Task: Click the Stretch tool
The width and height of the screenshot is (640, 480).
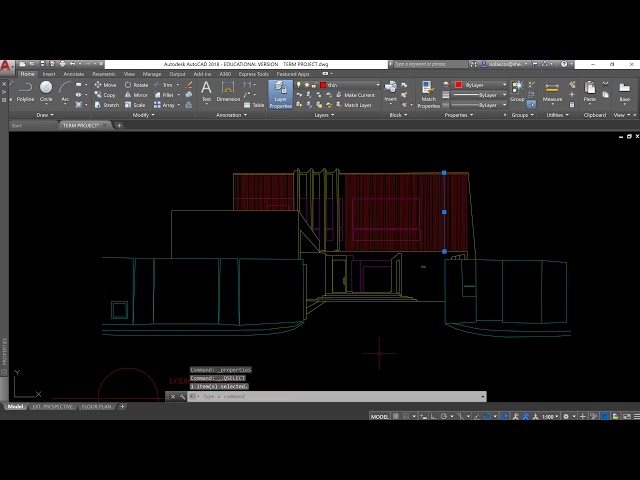Action: tap(107, 105)
